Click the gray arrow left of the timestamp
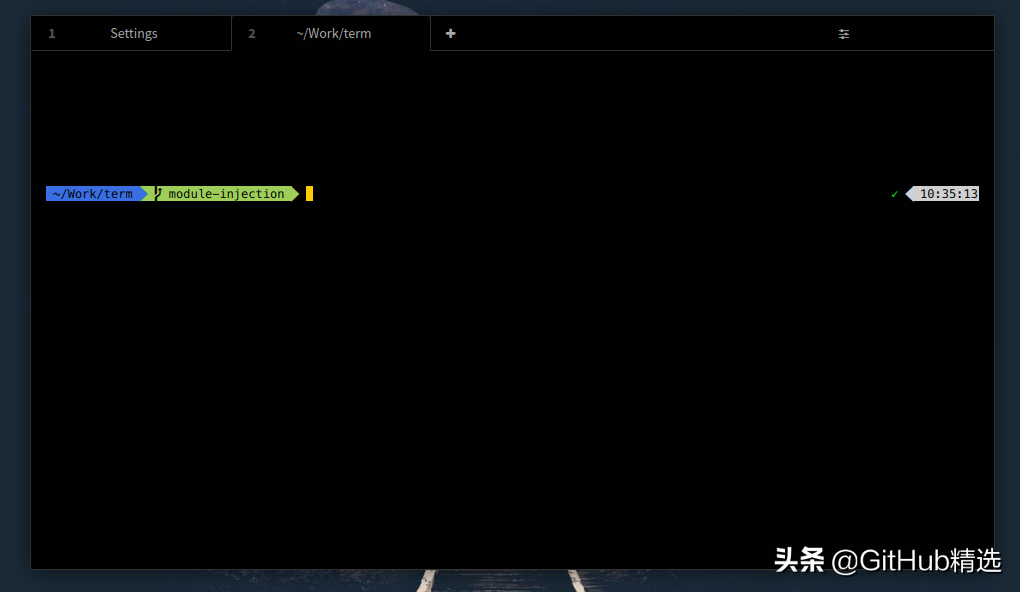 (909, 194)
